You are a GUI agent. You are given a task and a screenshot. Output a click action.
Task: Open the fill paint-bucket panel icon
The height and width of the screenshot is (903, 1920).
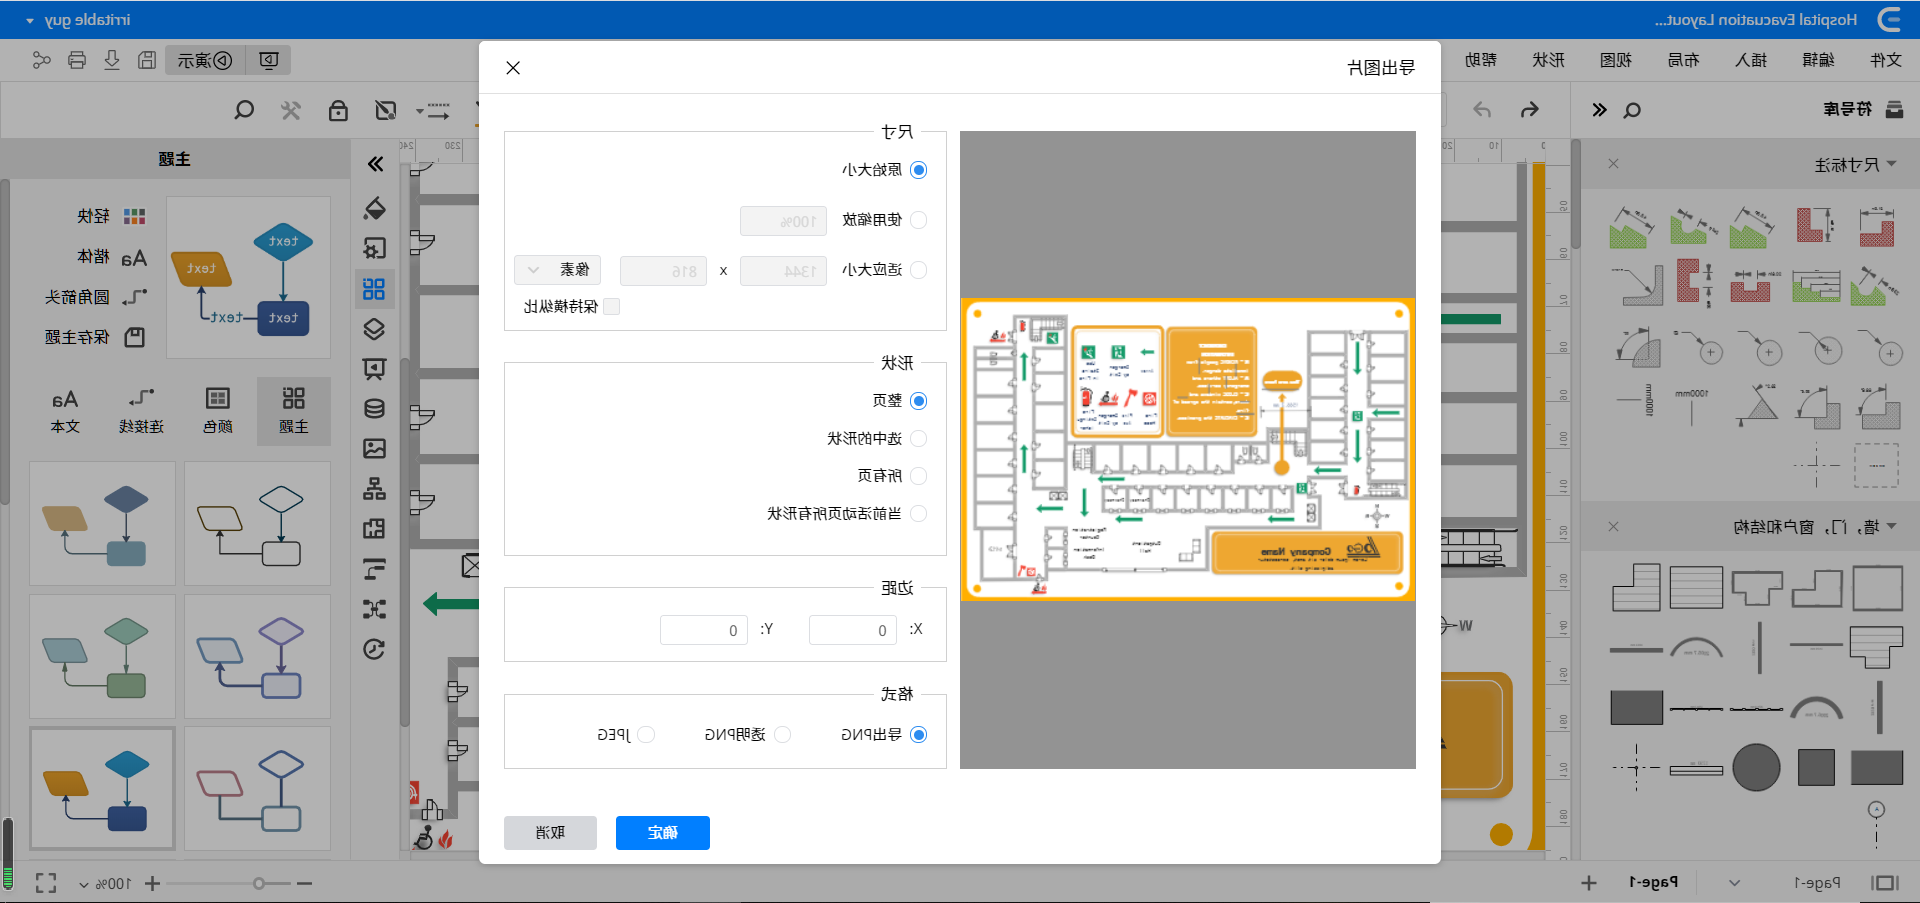[x=375, y=208]
